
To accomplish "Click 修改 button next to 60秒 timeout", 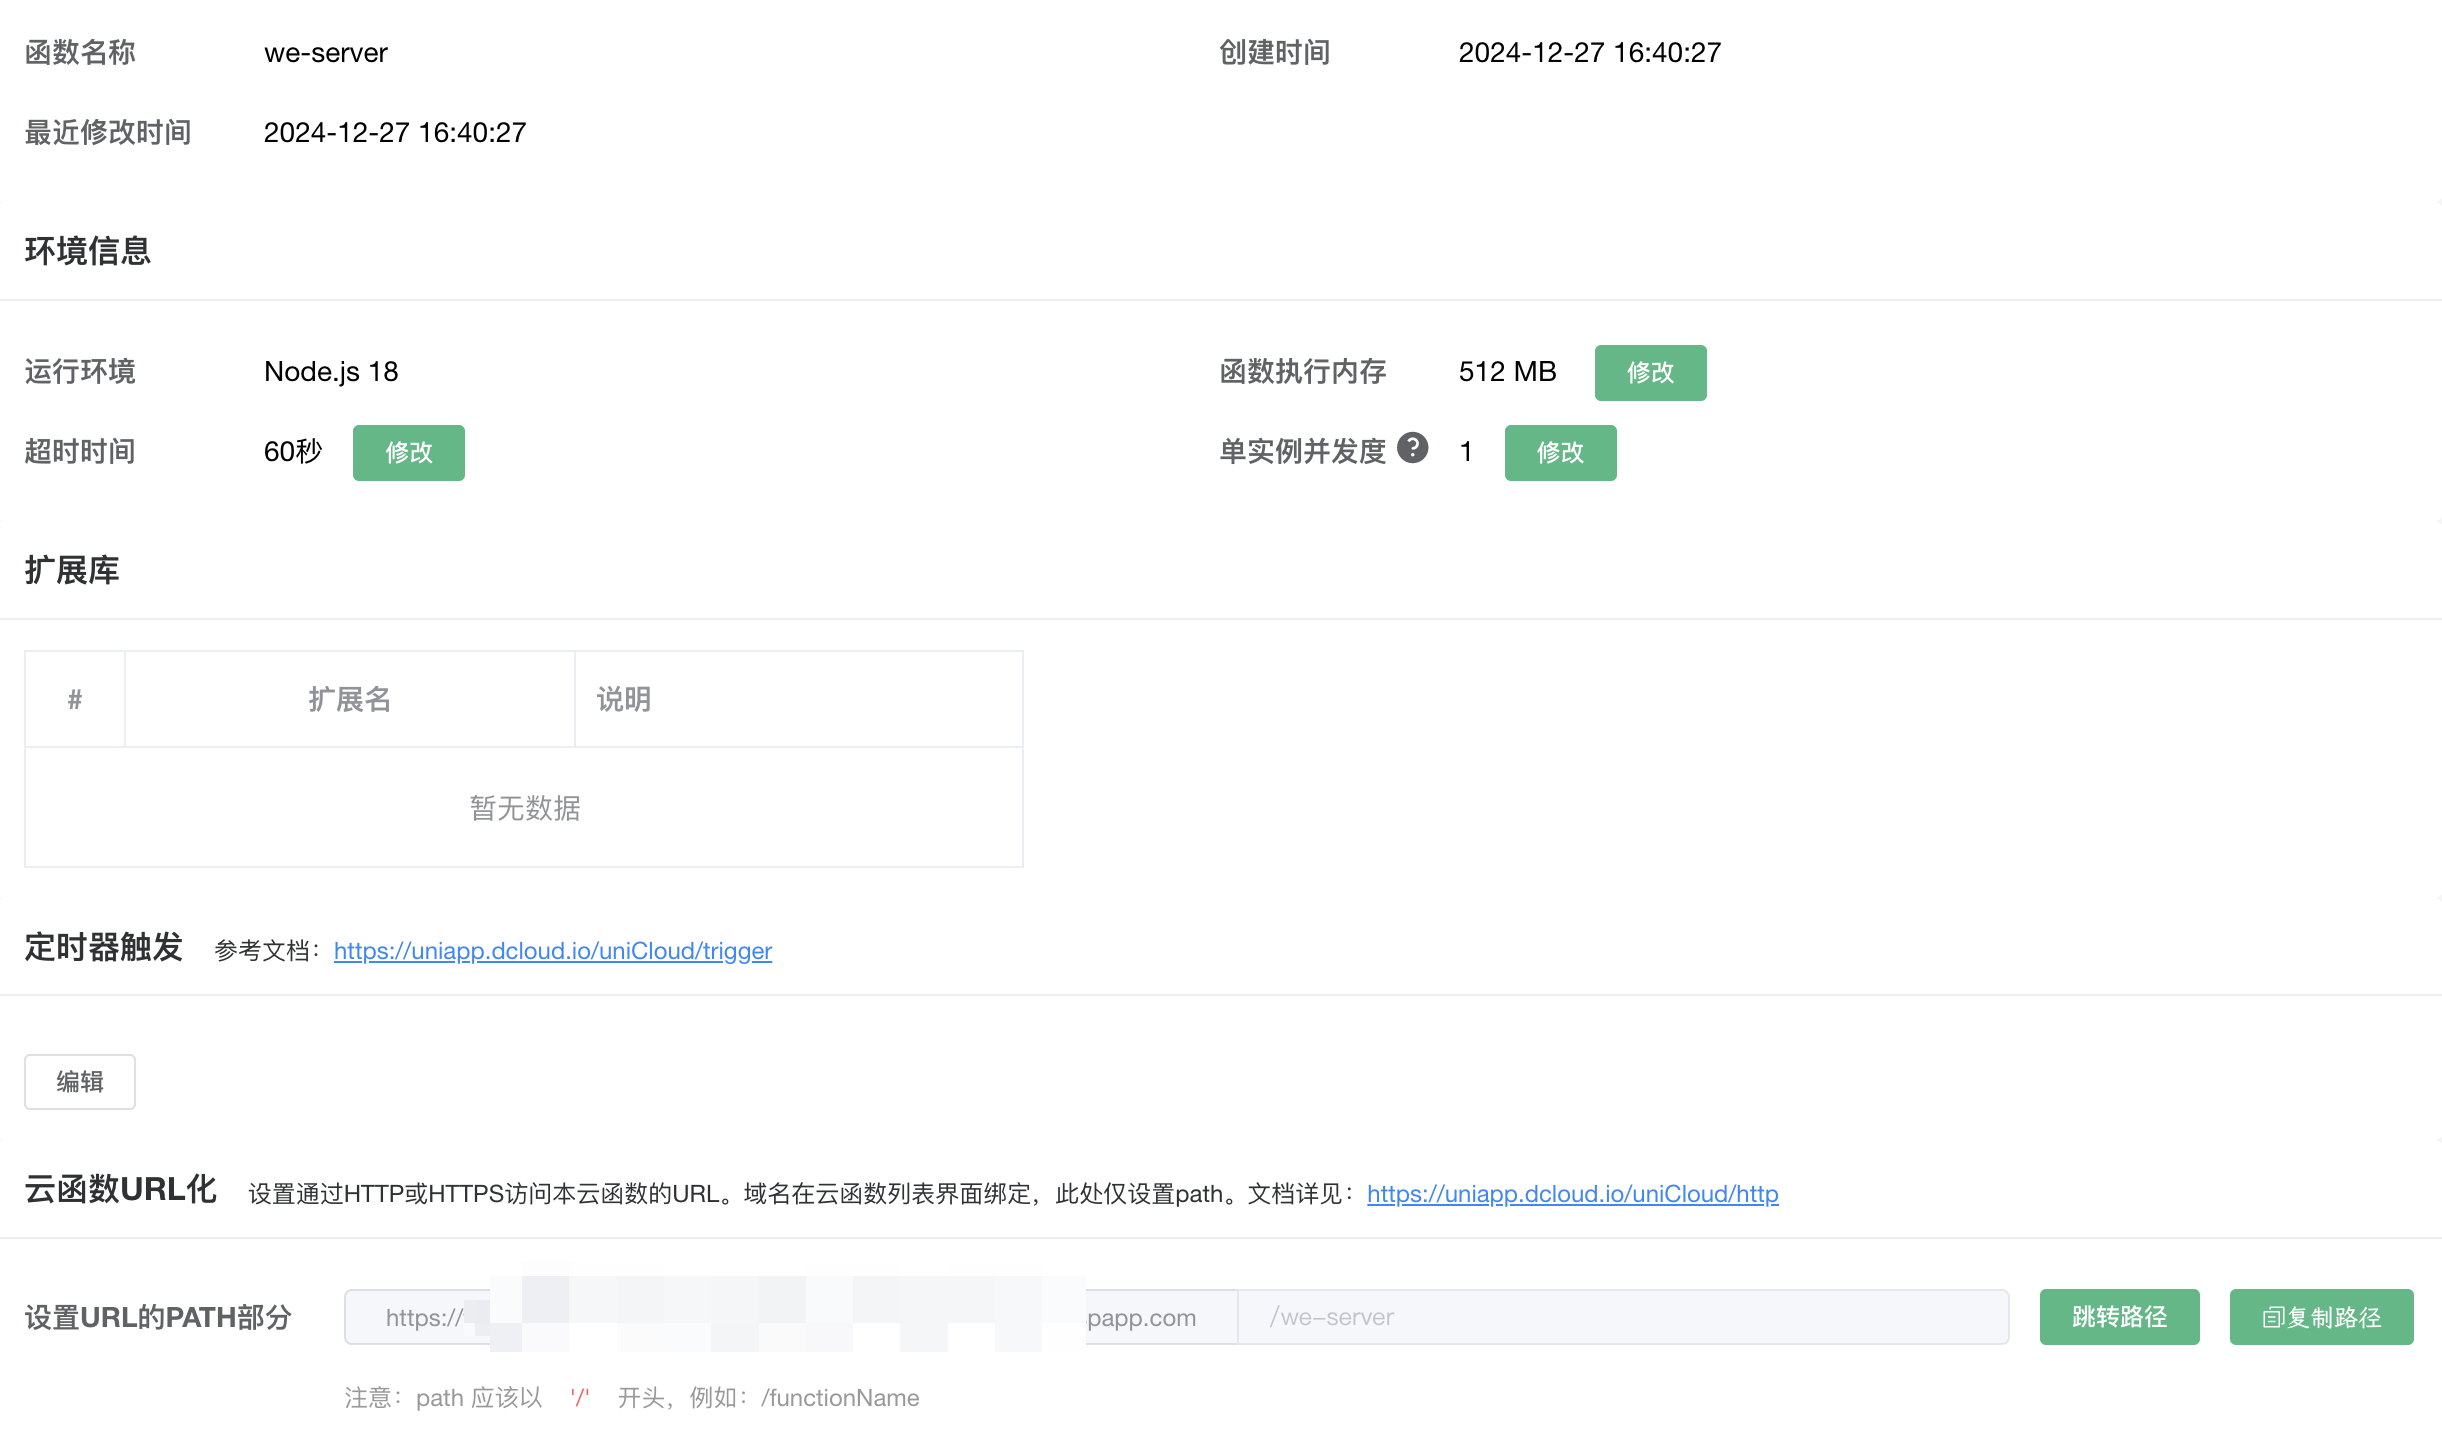I will click(x=408, y=452).
